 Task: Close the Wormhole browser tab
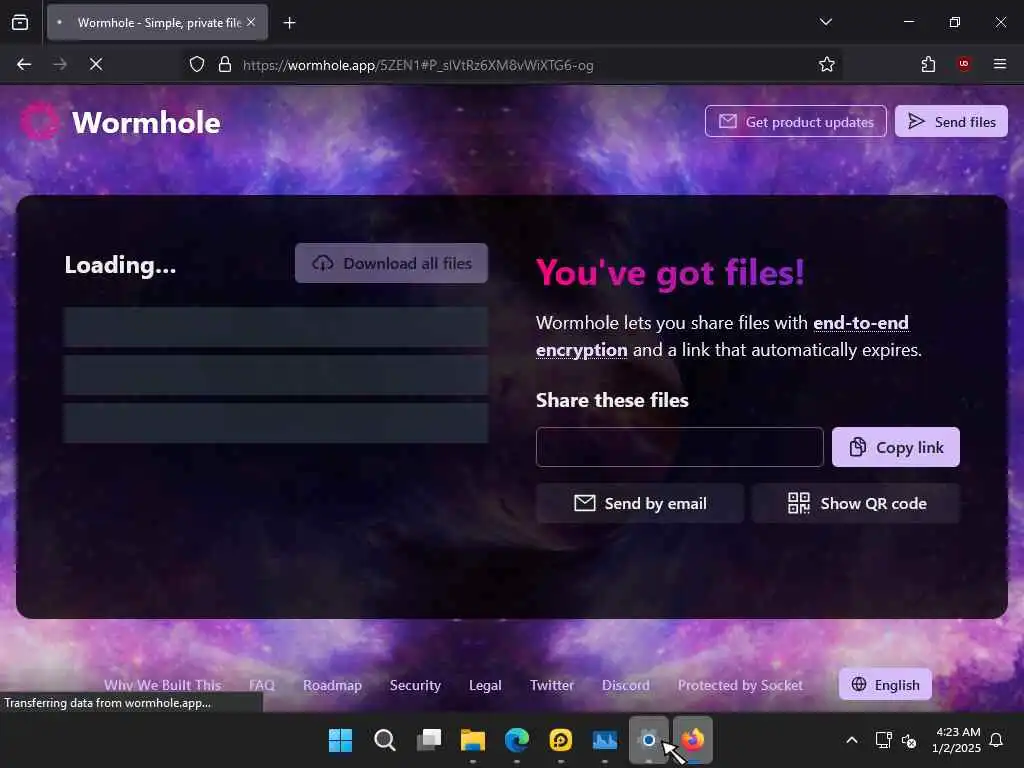pyautogui.click(x=251, y=22)
